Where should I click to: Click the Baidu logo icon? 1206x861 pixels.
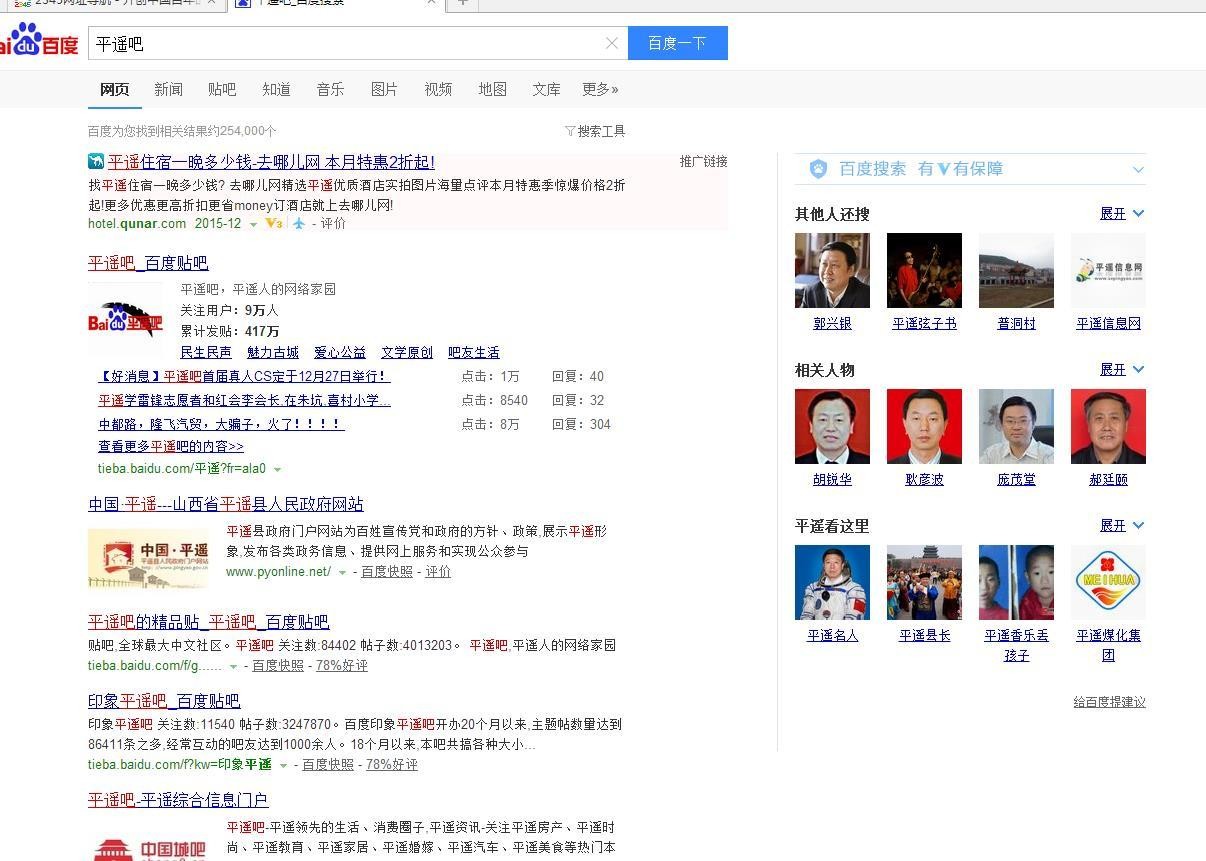pos(40,42)
